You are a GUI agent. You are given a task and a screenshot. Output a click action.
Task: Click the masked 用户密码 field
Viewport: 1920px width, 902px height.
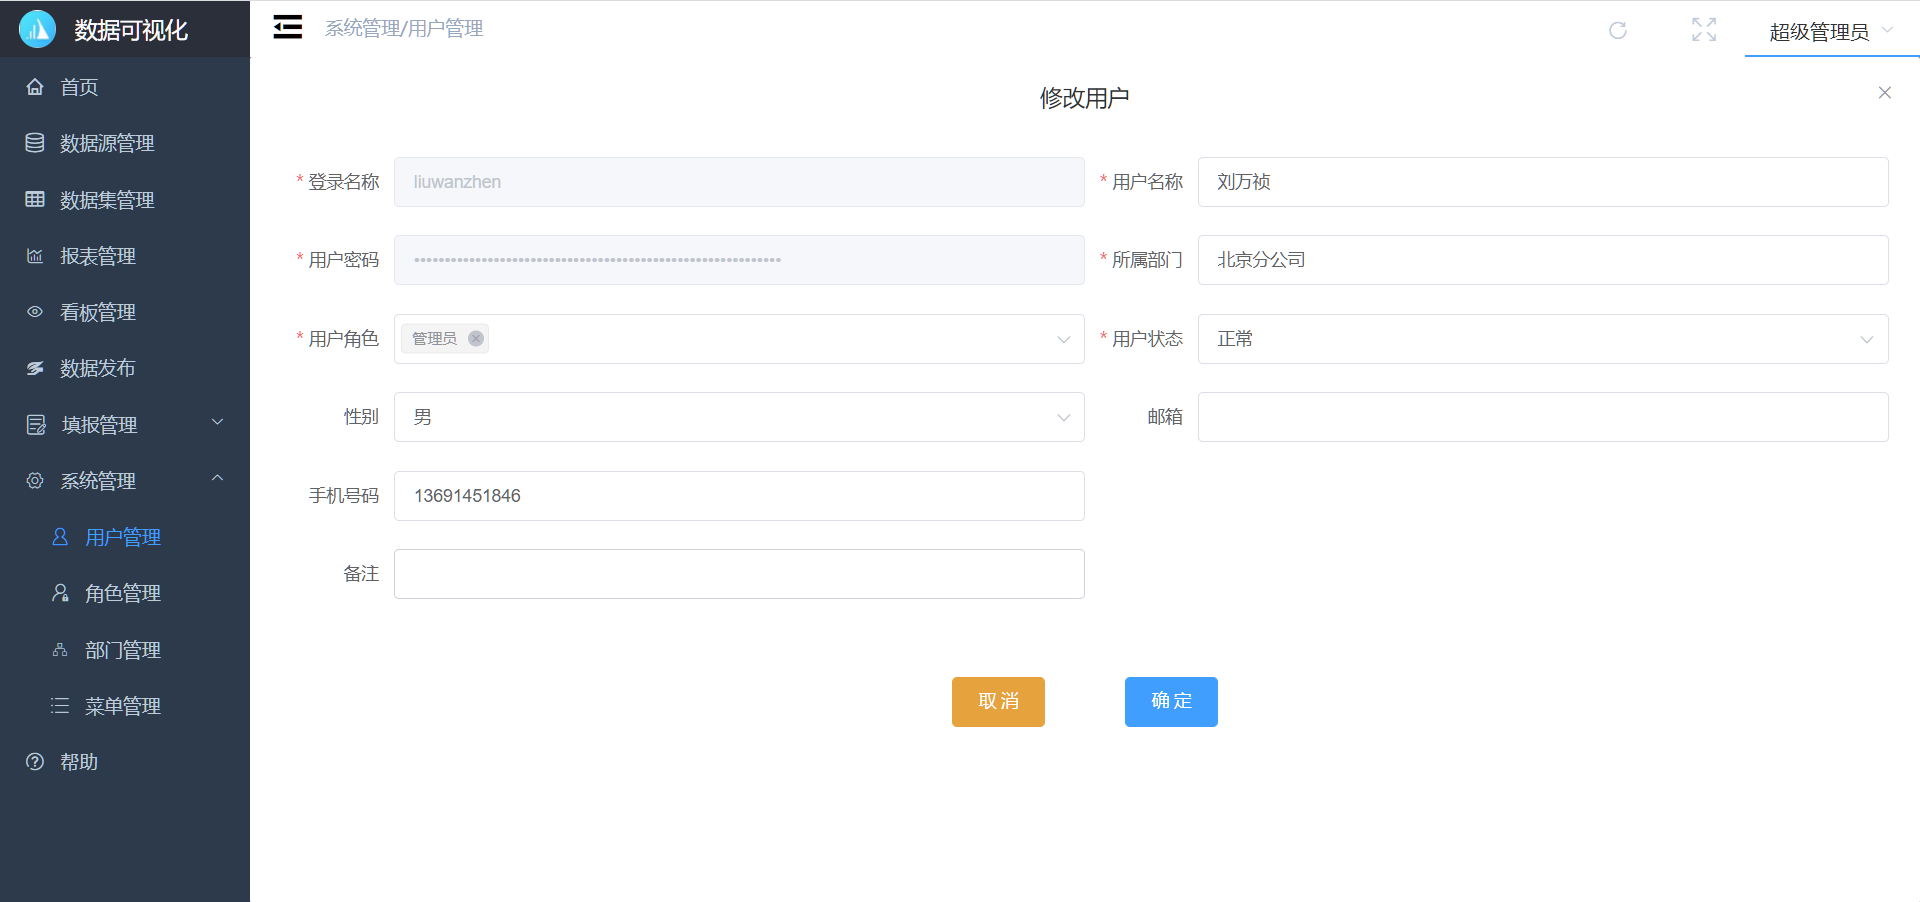click(739, 260)
